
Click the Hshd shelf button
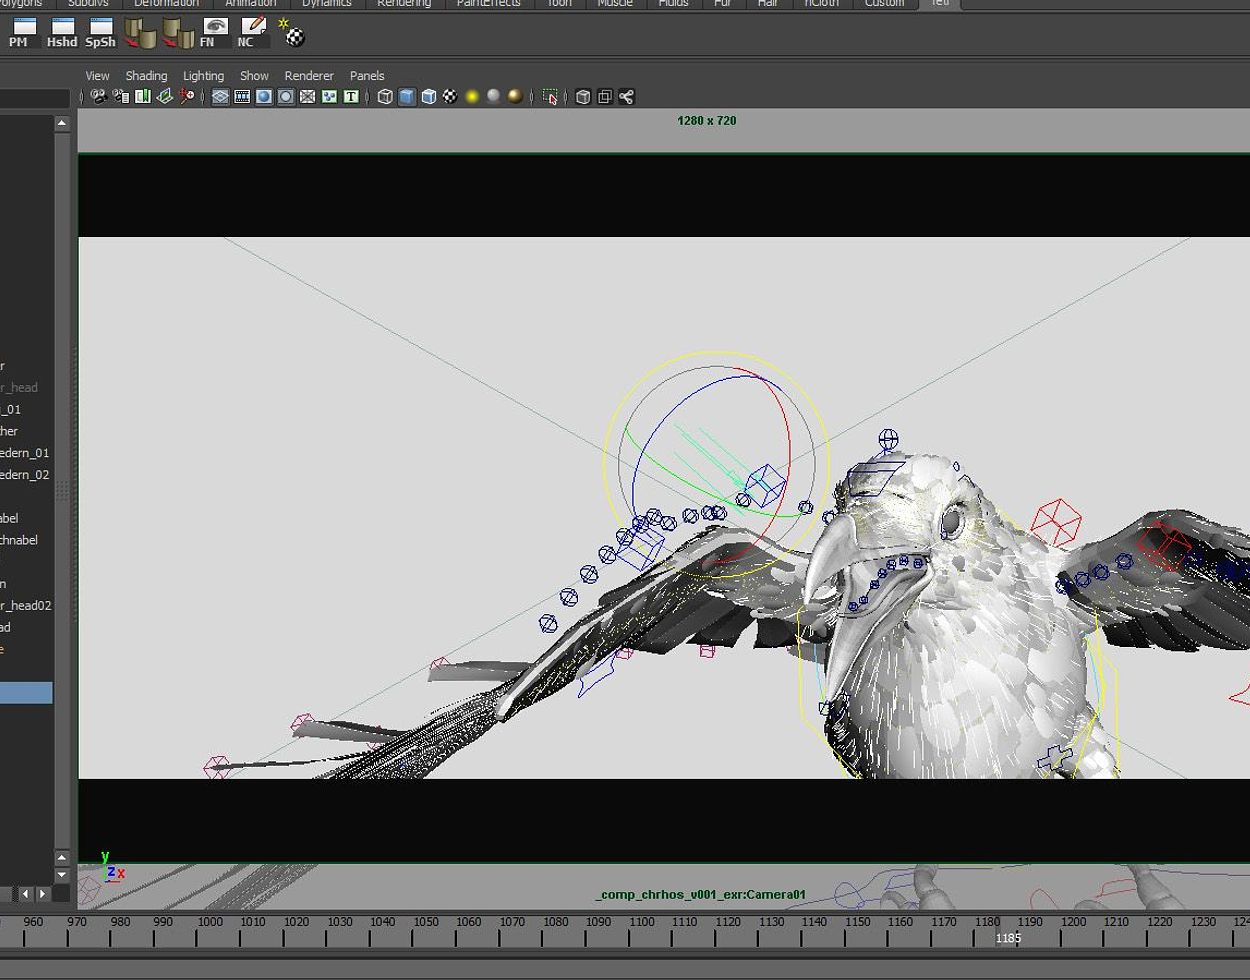[61, 32]
